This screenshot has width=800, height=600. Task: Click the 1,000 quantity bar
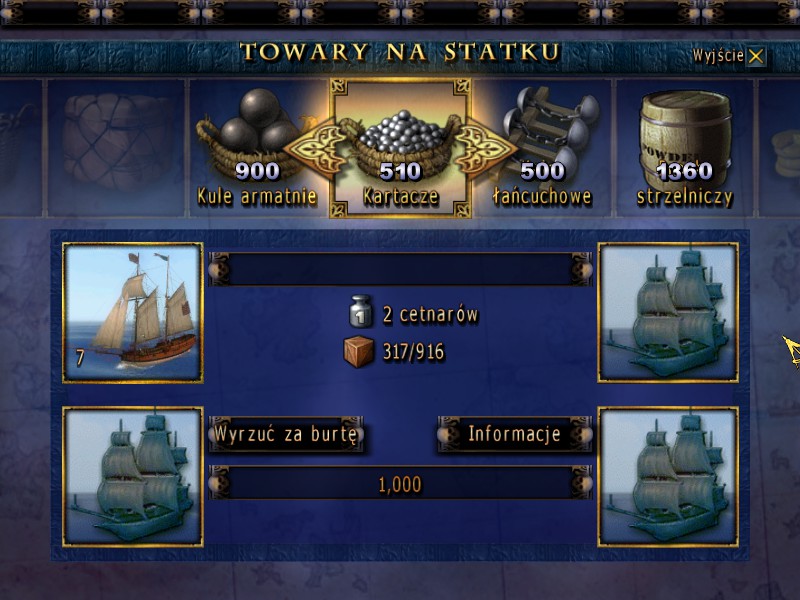[401, 483]
